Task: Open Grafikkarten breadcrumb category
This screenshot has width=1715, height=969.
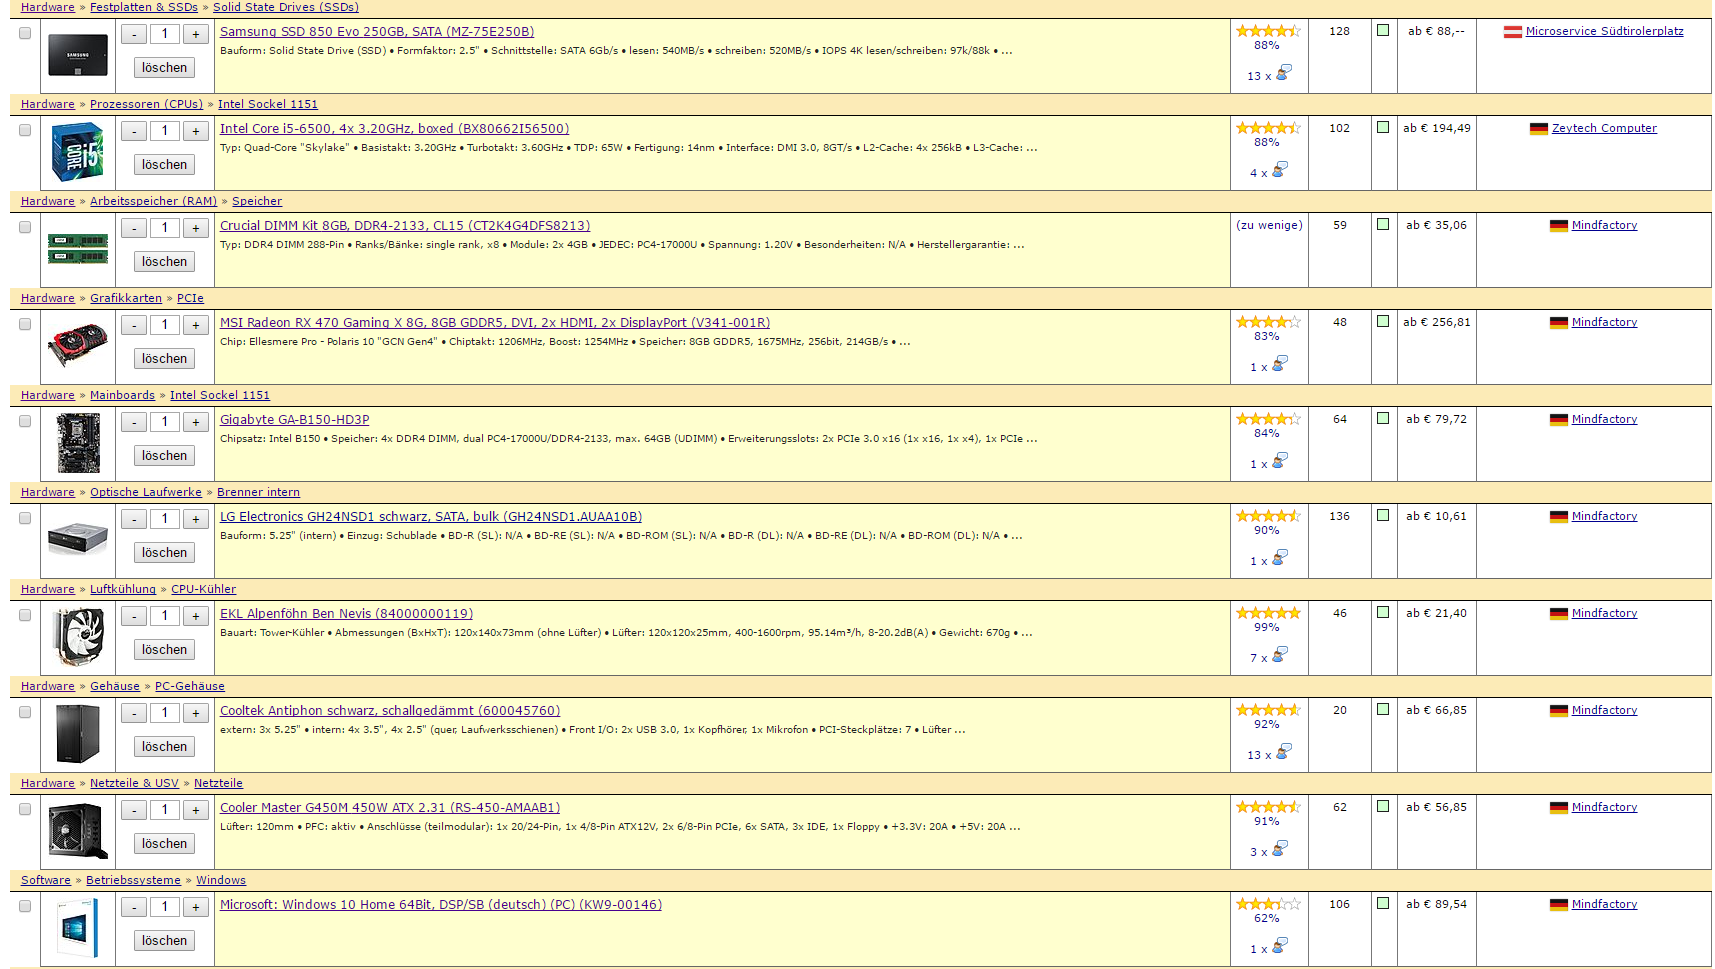Action: pos(126,298)
